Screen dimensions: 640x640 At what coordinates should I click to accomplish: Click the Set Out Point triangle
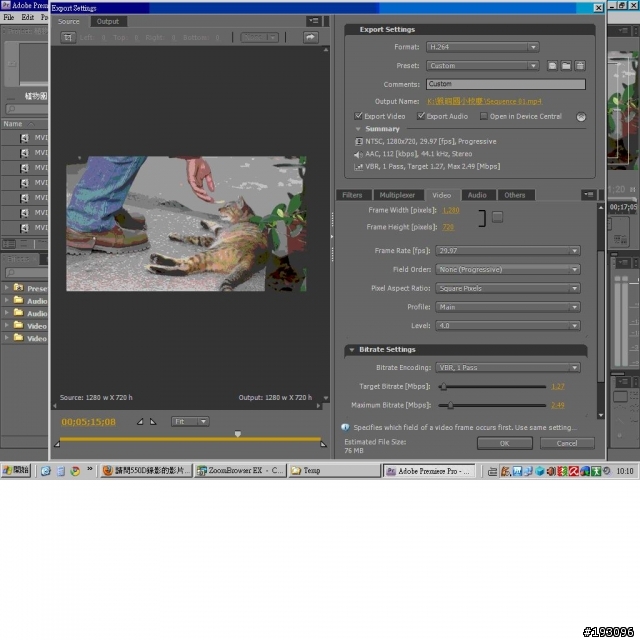tap(153, 421)
